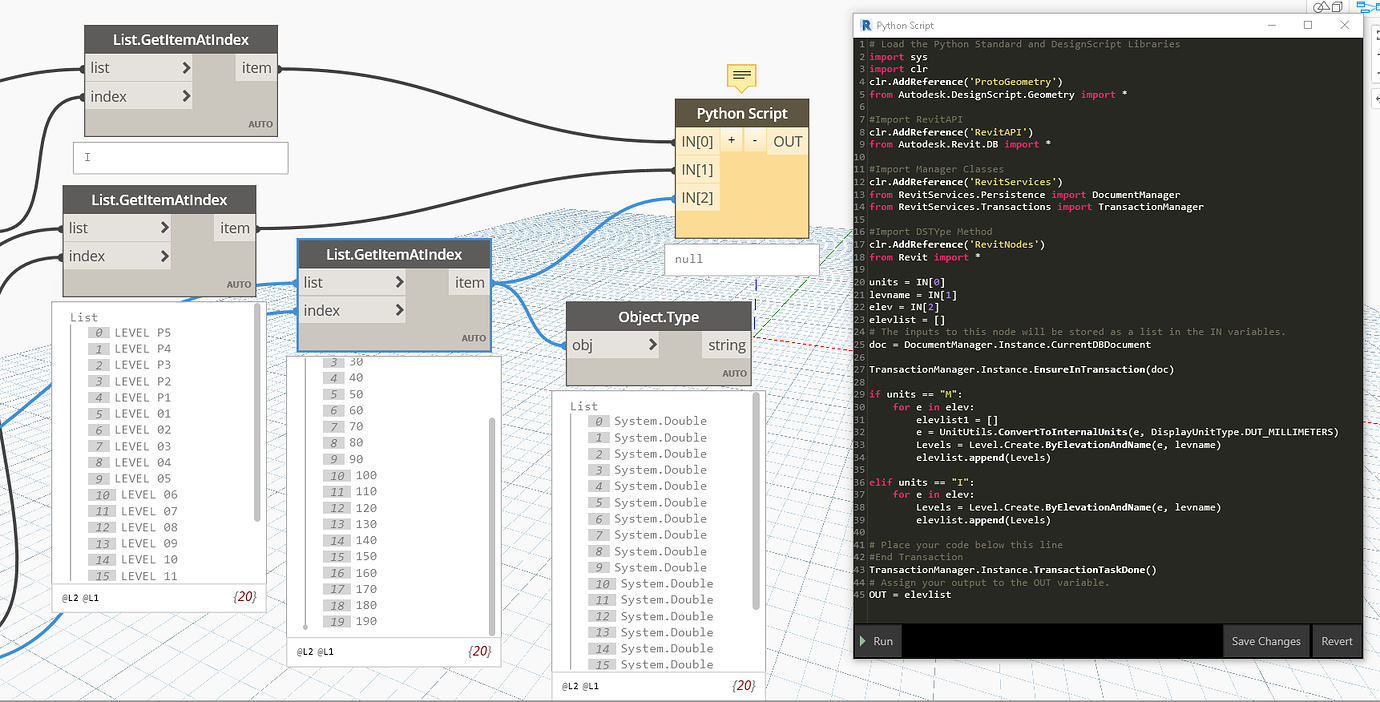
Task: Click the scrollbar in the System.Double preview
Action: (754, 500)
